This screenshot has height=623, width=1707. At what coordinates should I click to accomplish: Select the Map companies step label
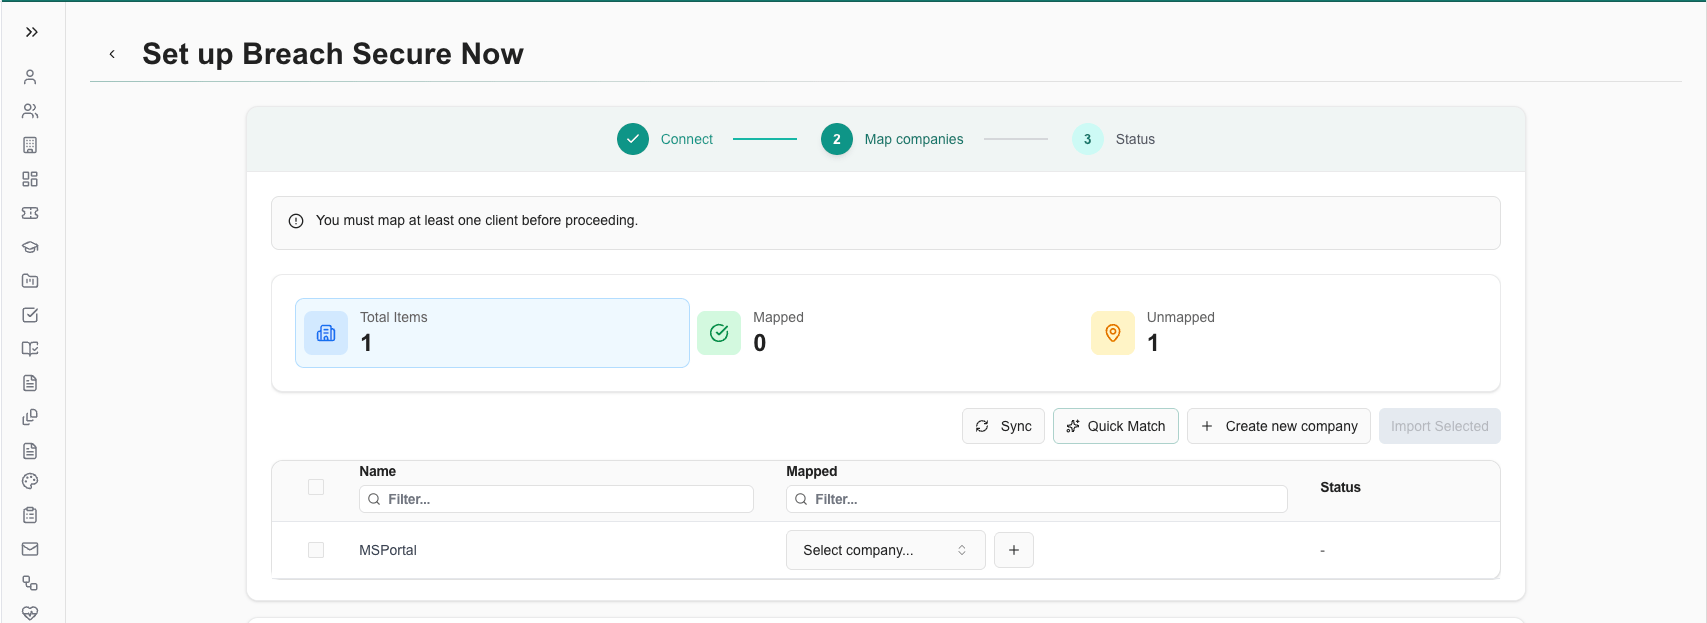click(x=914, y=139)
